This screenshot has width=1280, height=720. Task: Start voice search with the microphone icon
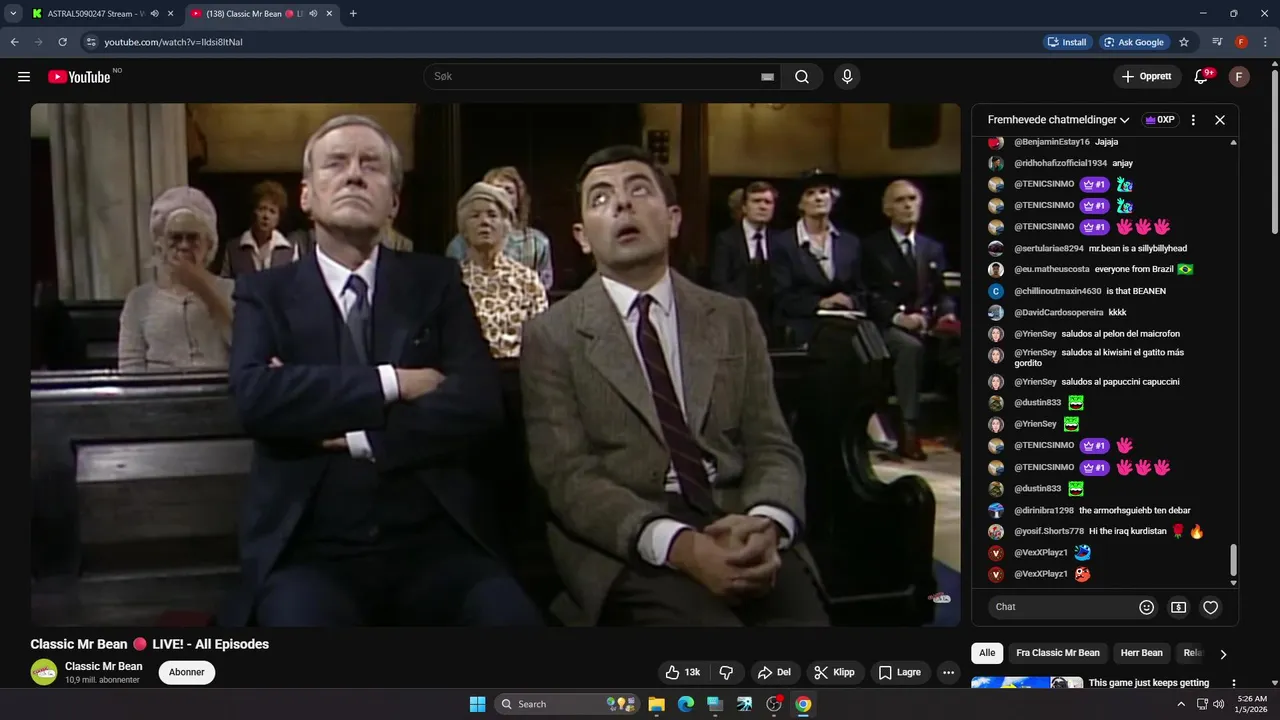847,77
